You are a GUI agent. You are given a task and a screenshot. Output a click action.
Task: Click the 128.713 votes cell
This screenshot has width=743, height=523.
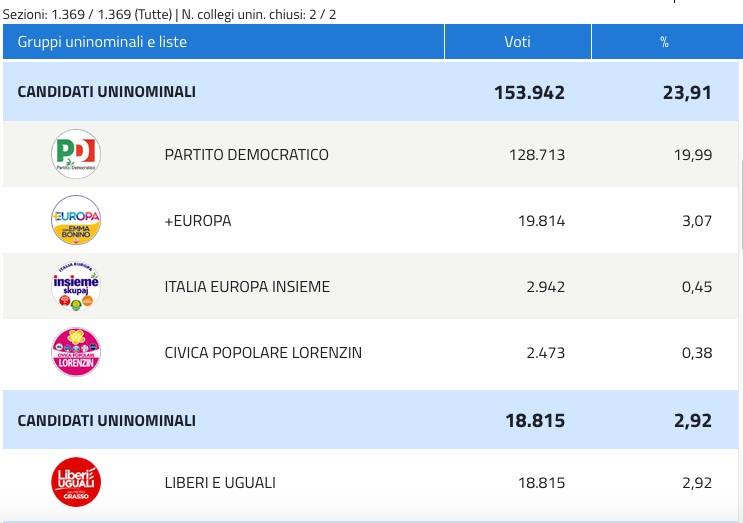coord(537,155)
